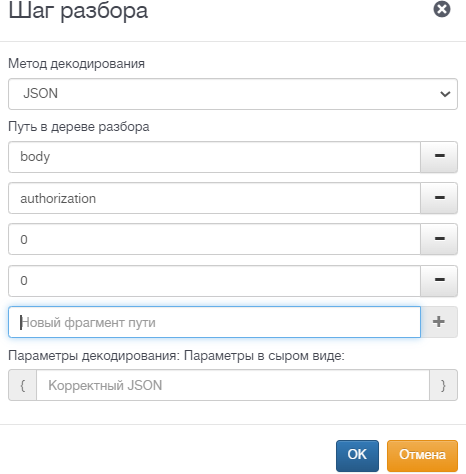Confirm with the OK button
Screen dimensions: 466x474
(357, 456)
